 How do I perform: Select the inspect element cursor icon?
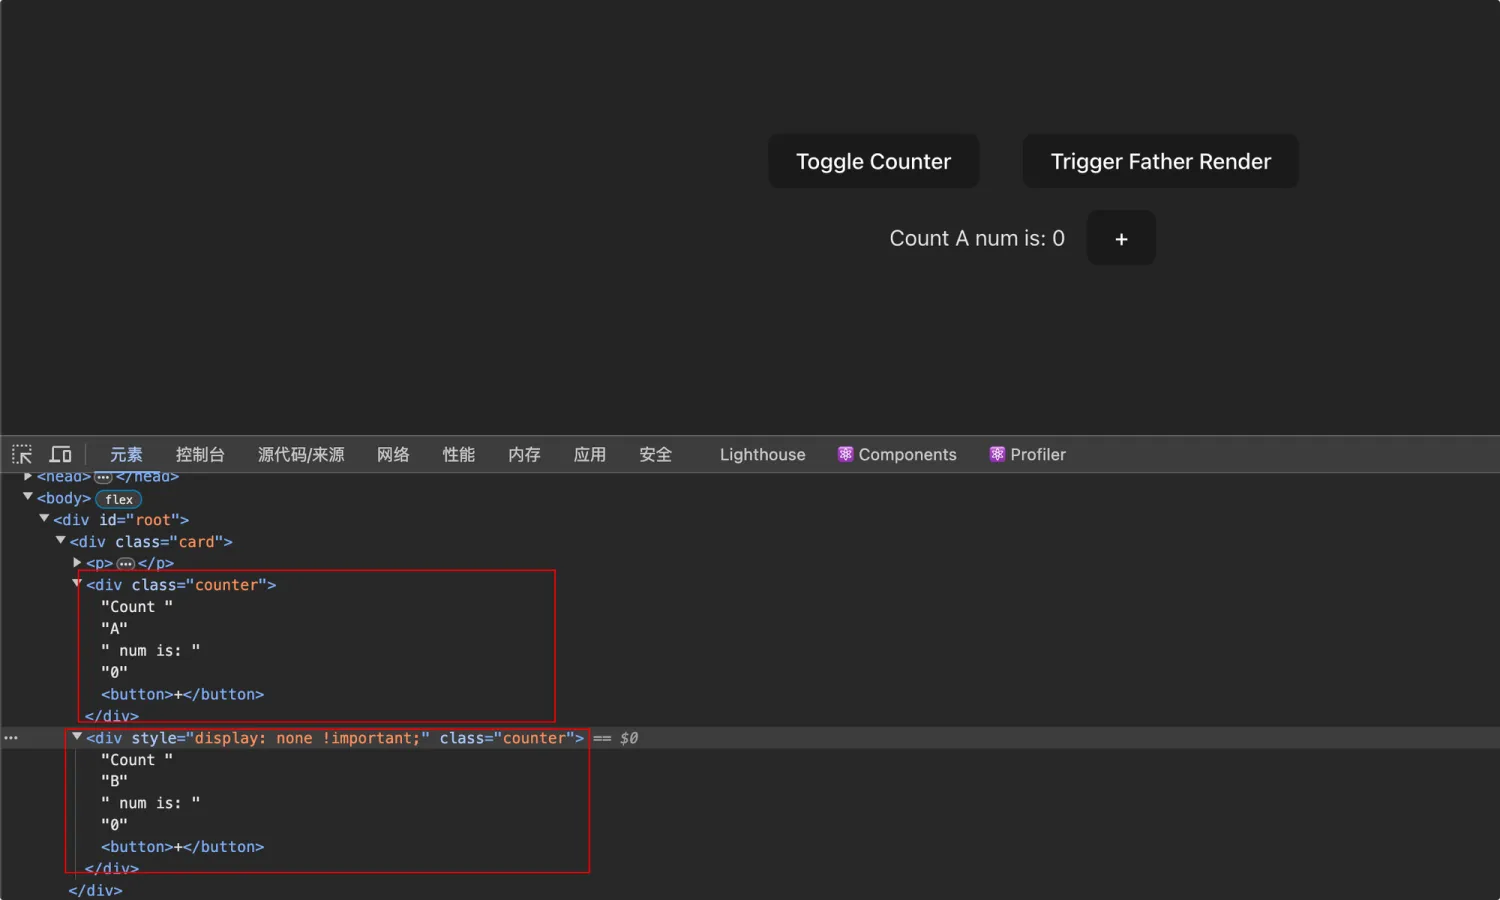click(21, 454)
